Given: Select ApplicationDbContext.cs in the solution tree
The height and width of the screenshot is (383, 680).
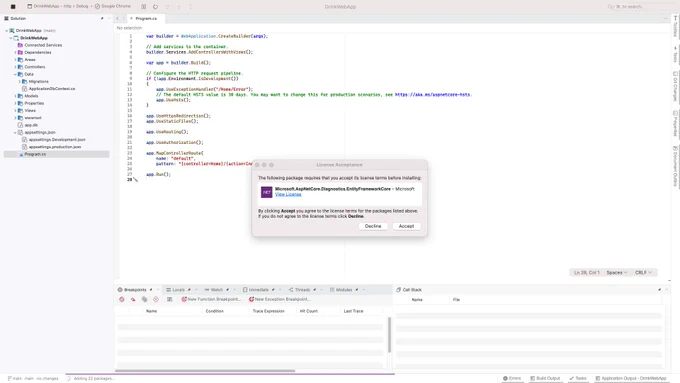Looking at the screenshot, I should click(x=52, y=88).
